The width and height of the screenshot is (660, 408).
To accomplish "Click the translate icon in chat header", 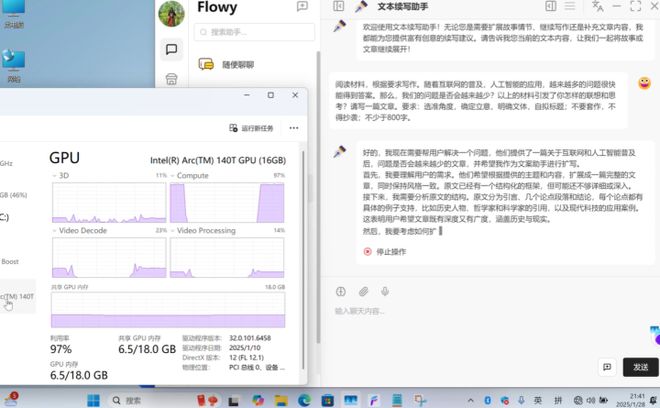I will [x=597, y=6].
